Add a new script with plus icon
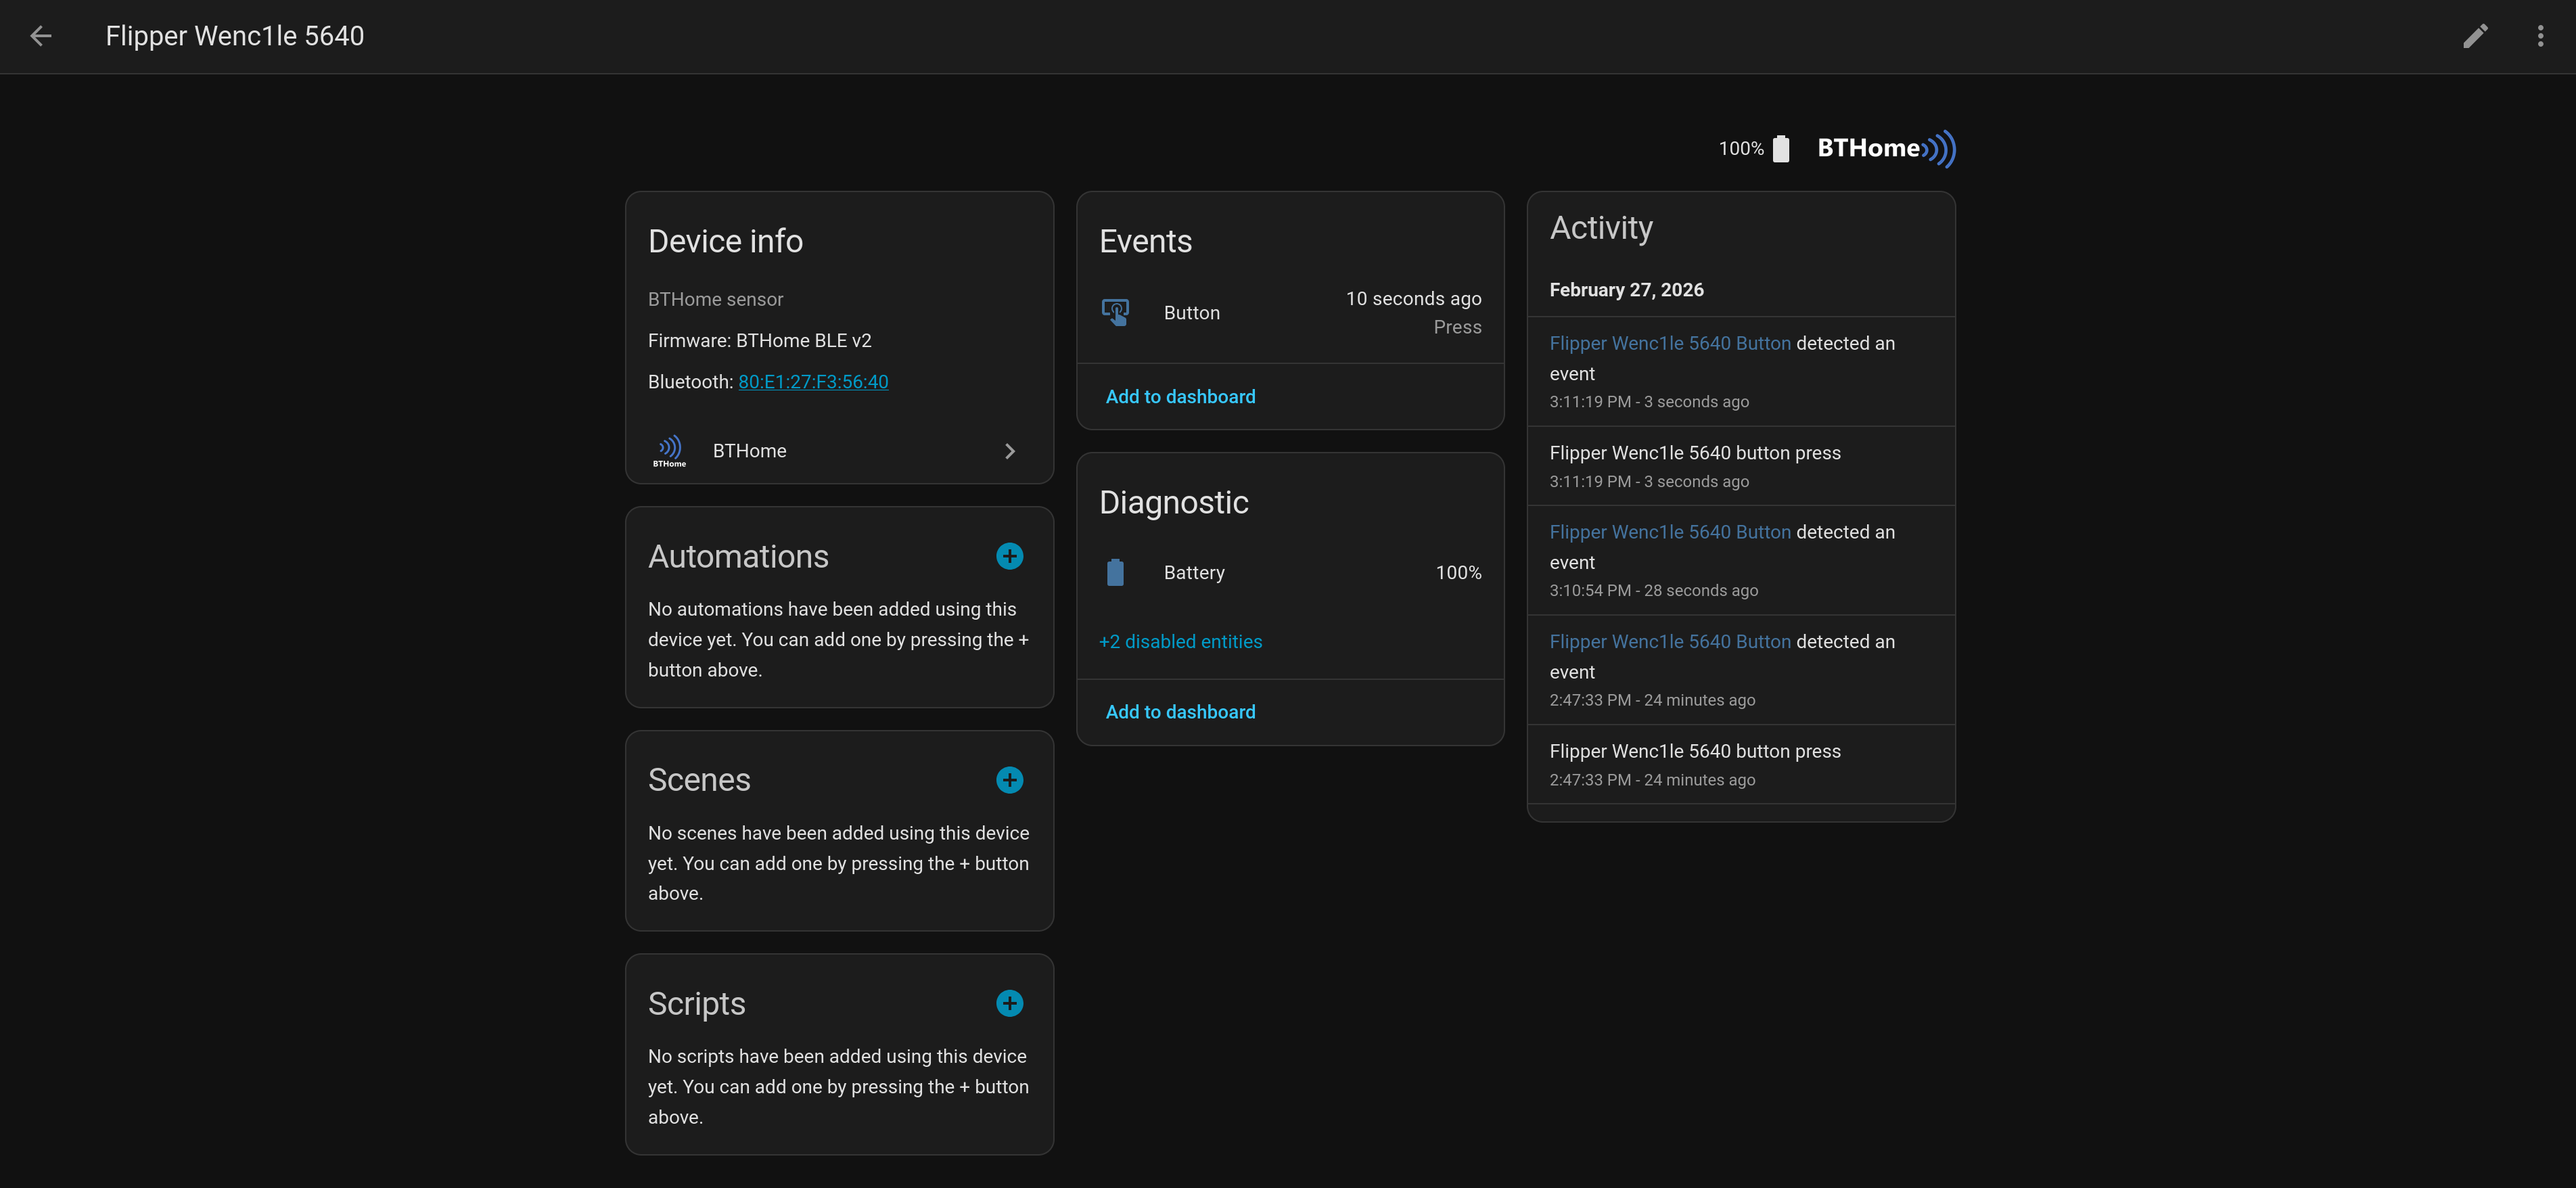This screenshot has height=1188, width=2576. 1009,1003
